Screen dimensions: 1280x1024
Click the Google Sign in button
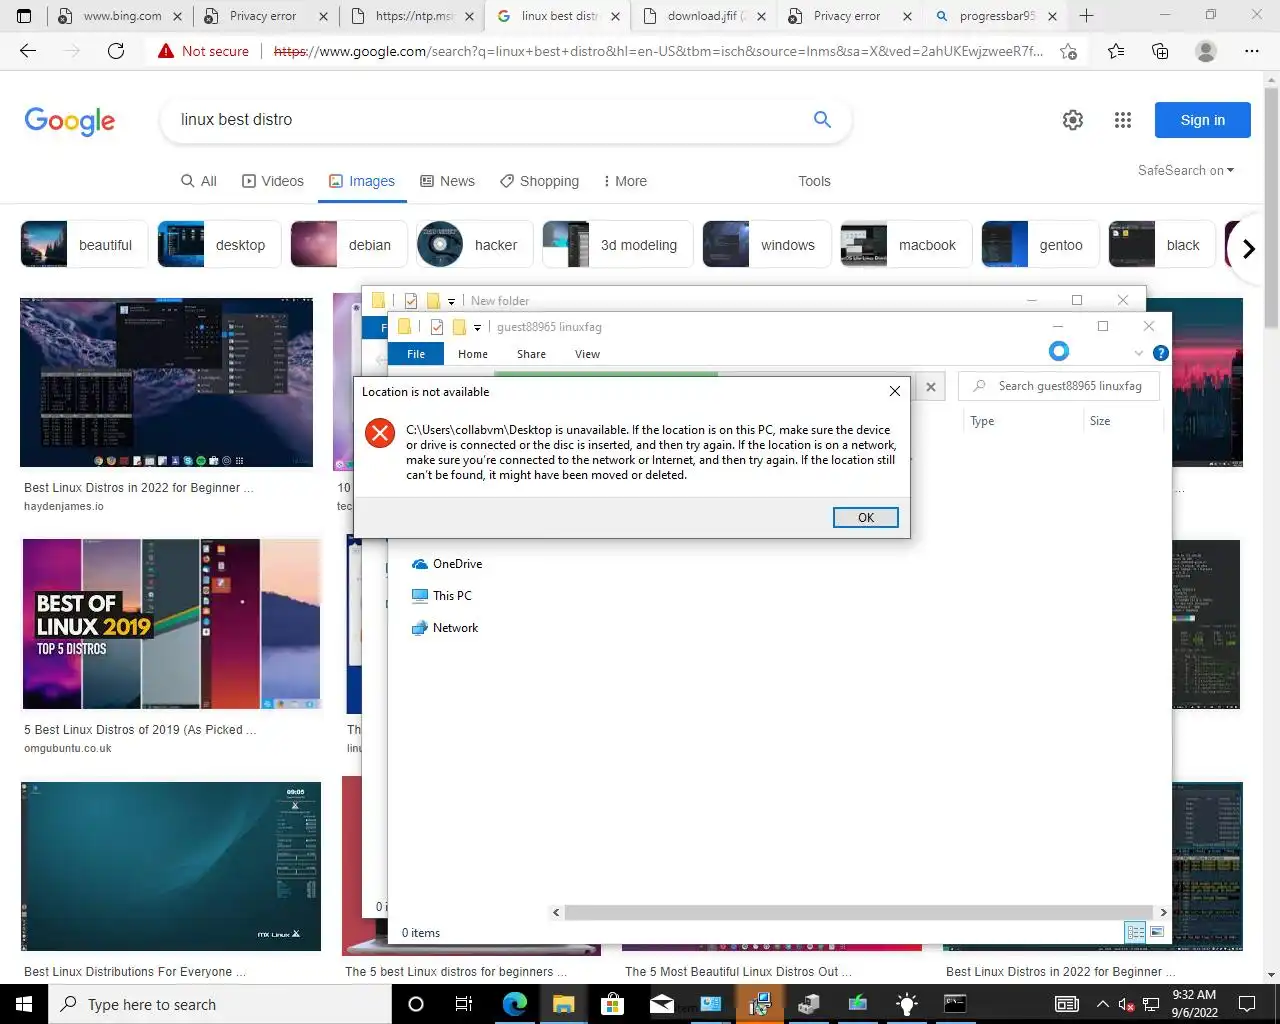(x=1202, y=120)
